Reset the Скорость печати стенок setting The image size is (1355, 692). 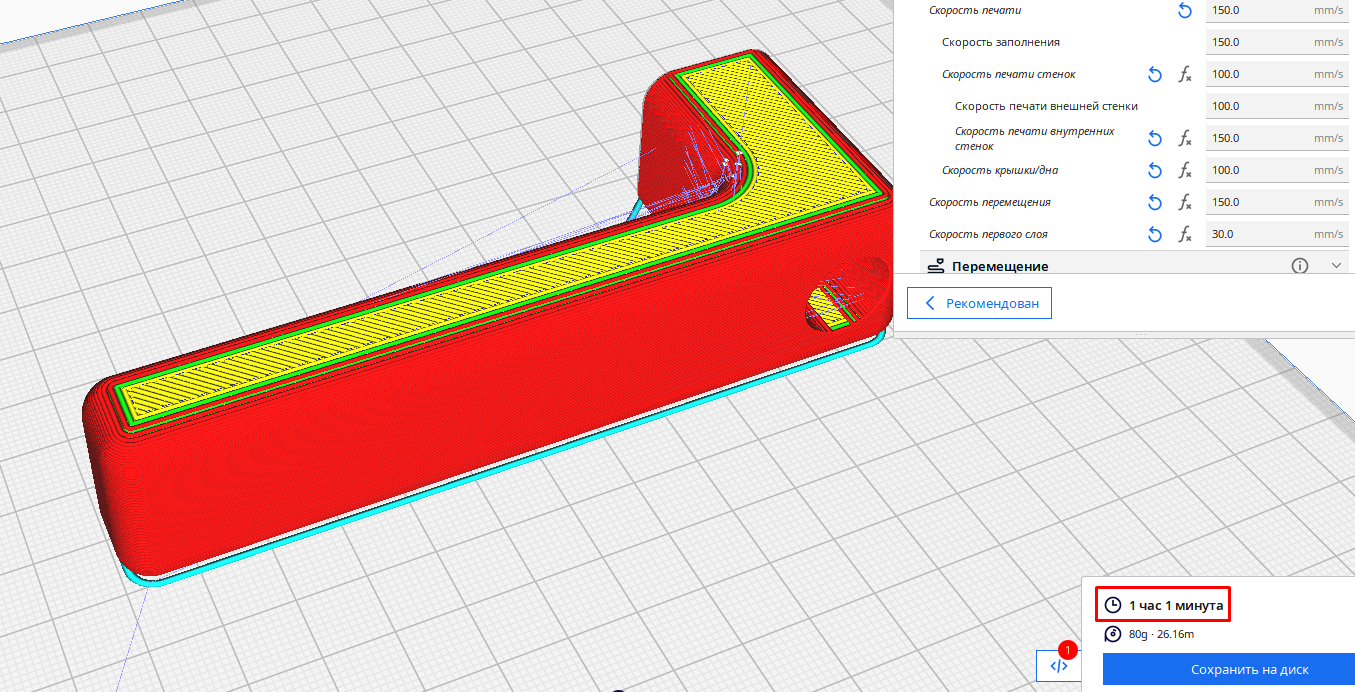[x=1155, y=74]
